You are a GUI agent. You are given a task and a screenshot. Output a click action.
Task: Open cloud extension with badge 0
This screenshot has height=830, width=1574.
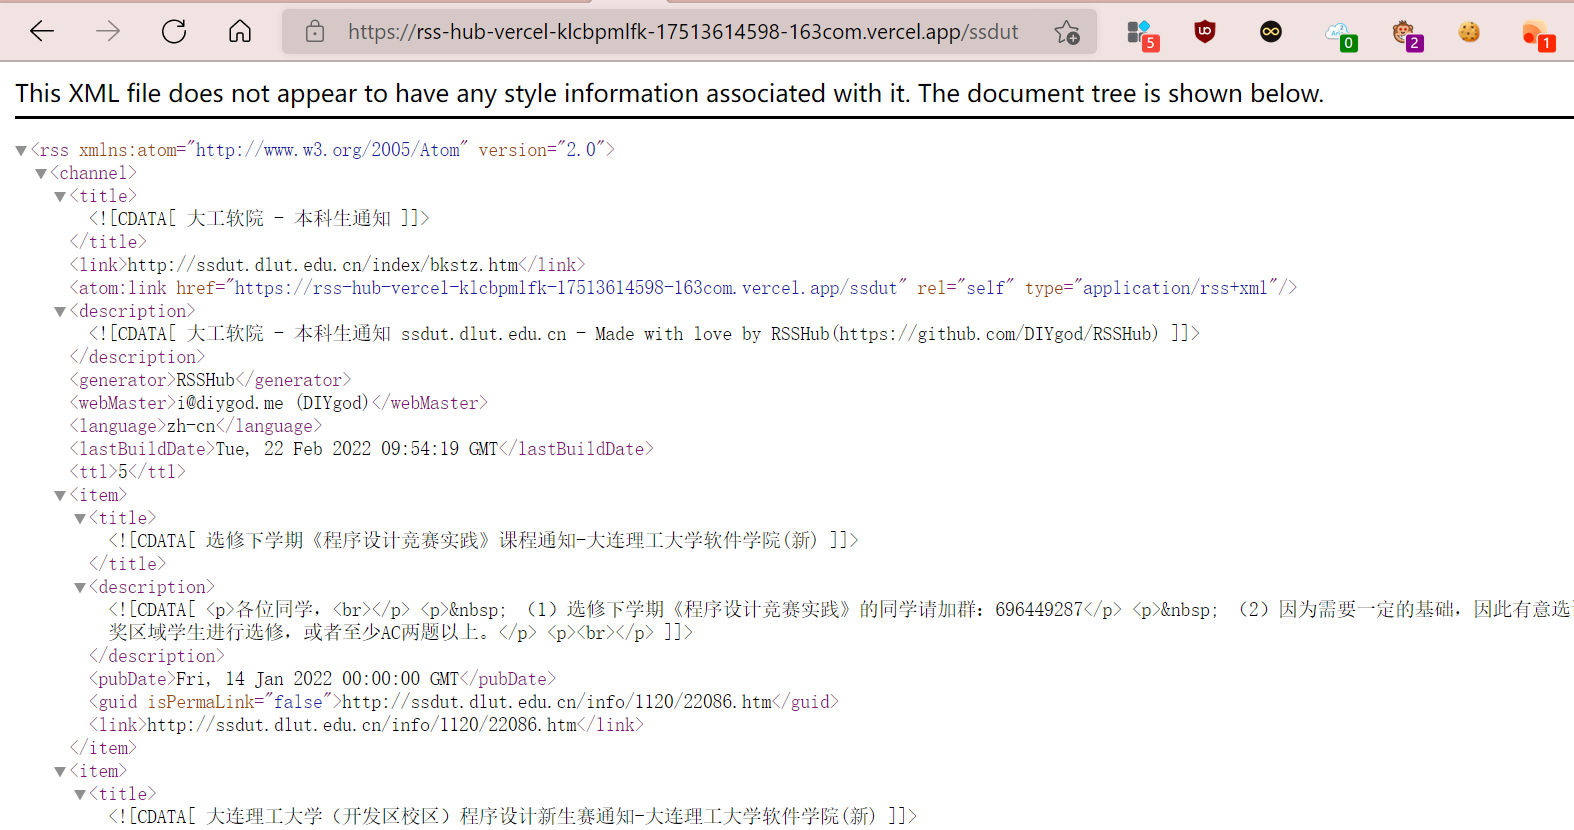click(x=1339, y=35)
